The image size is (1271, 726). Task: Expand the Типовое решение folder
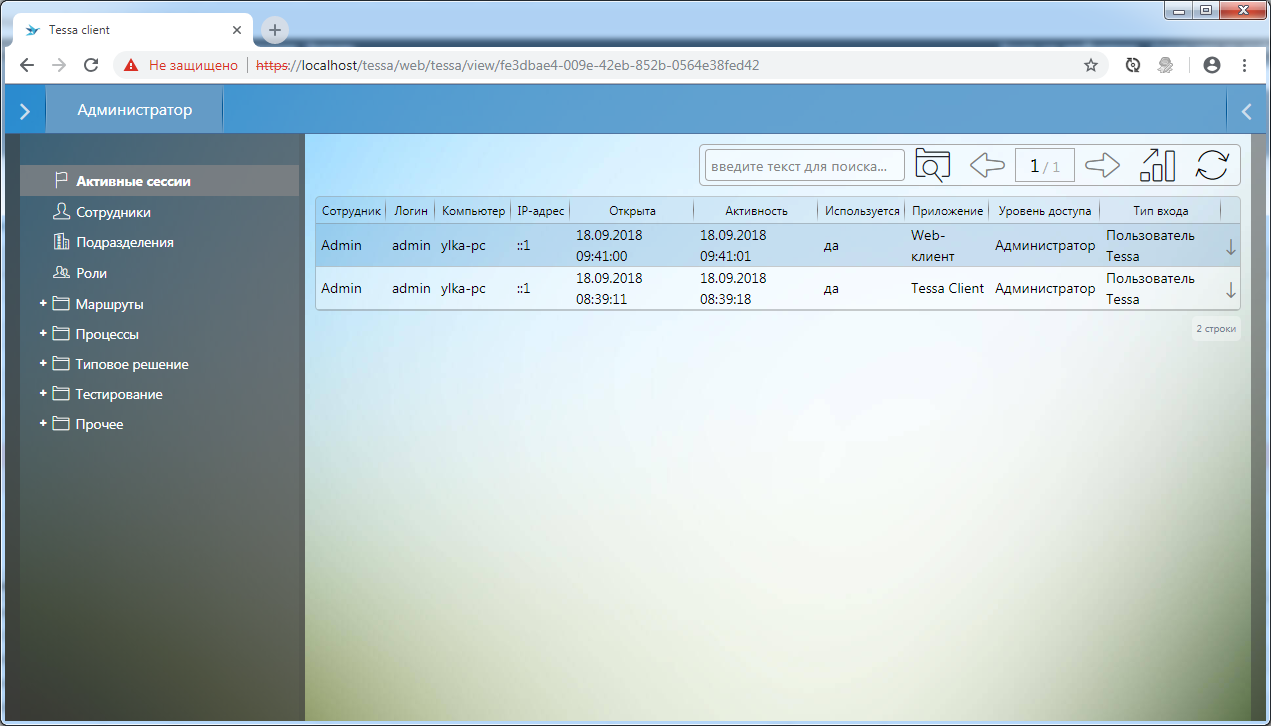coord(43,364)
